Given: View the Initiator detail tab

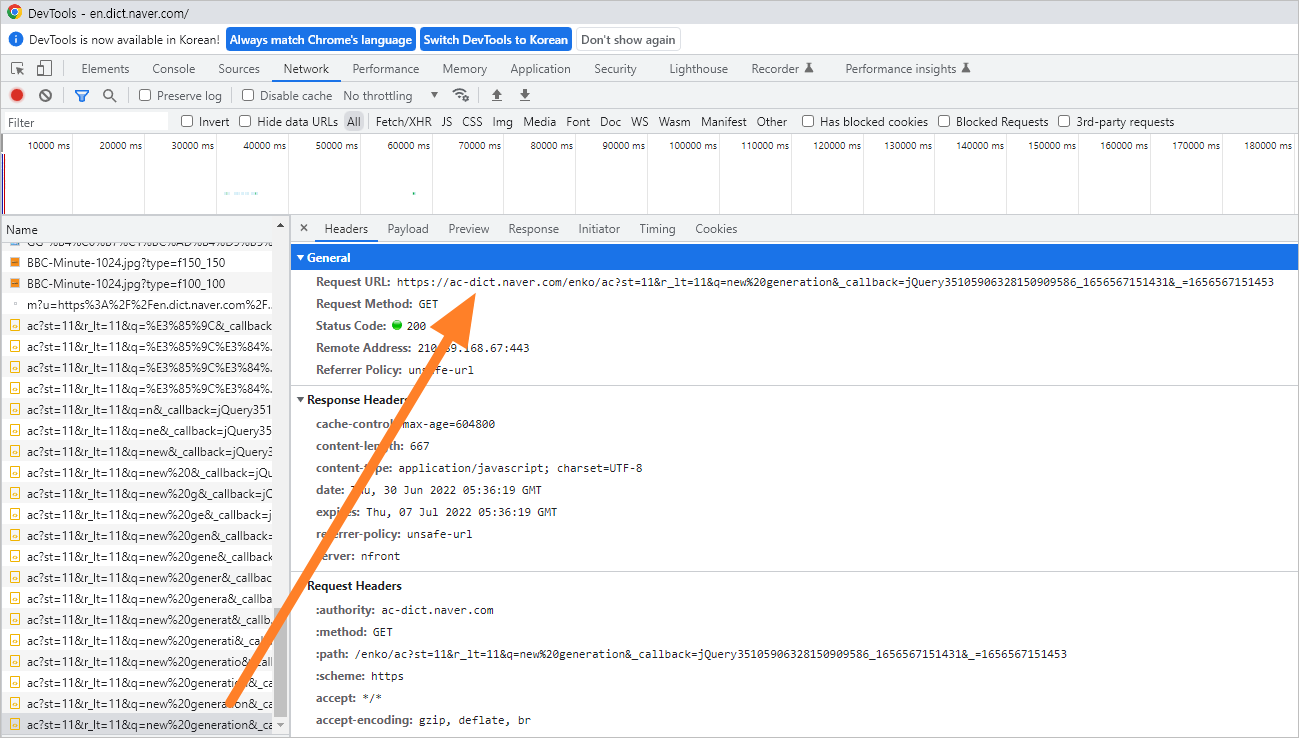Looking at the screenshot, I should coord(599,229).
